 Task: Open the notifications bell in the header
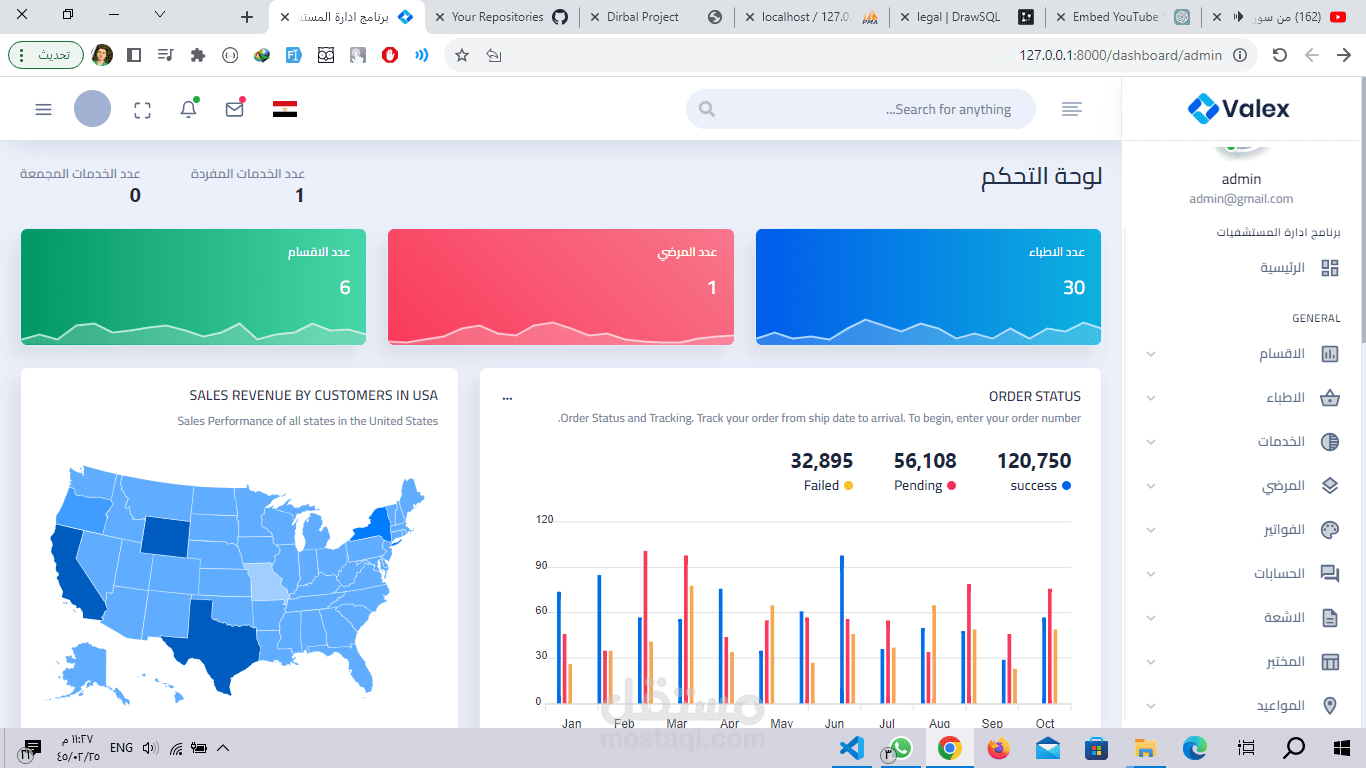189,109
